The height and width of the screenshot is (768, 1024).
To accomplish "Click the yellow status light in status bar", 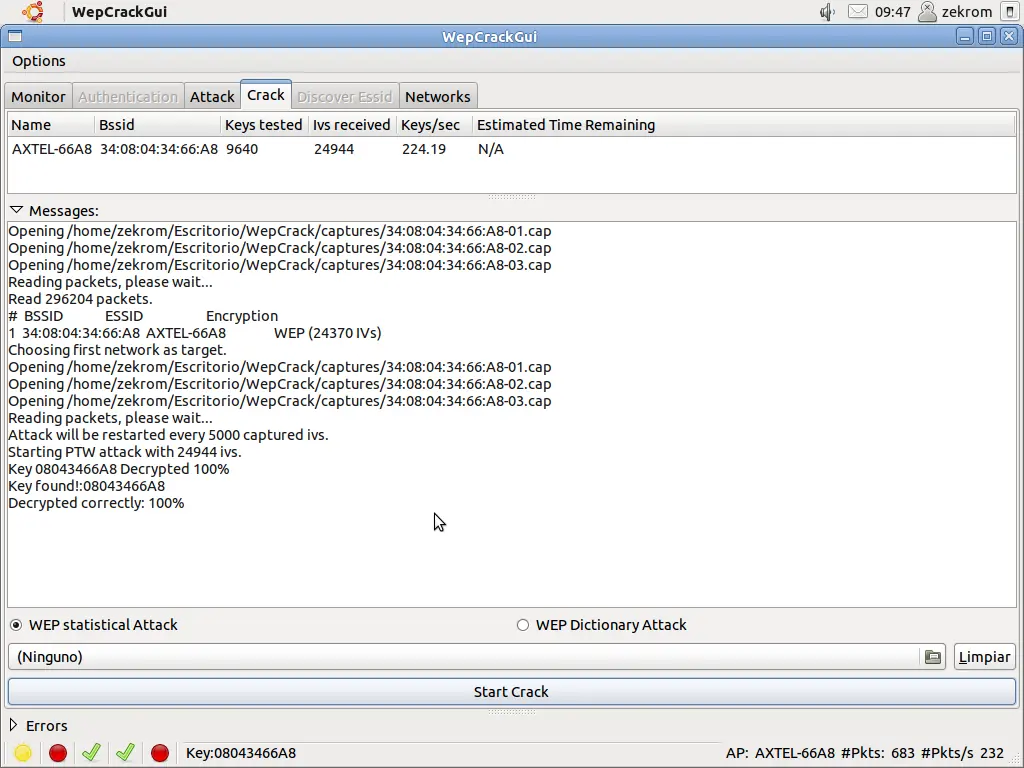I will point(23,753).
